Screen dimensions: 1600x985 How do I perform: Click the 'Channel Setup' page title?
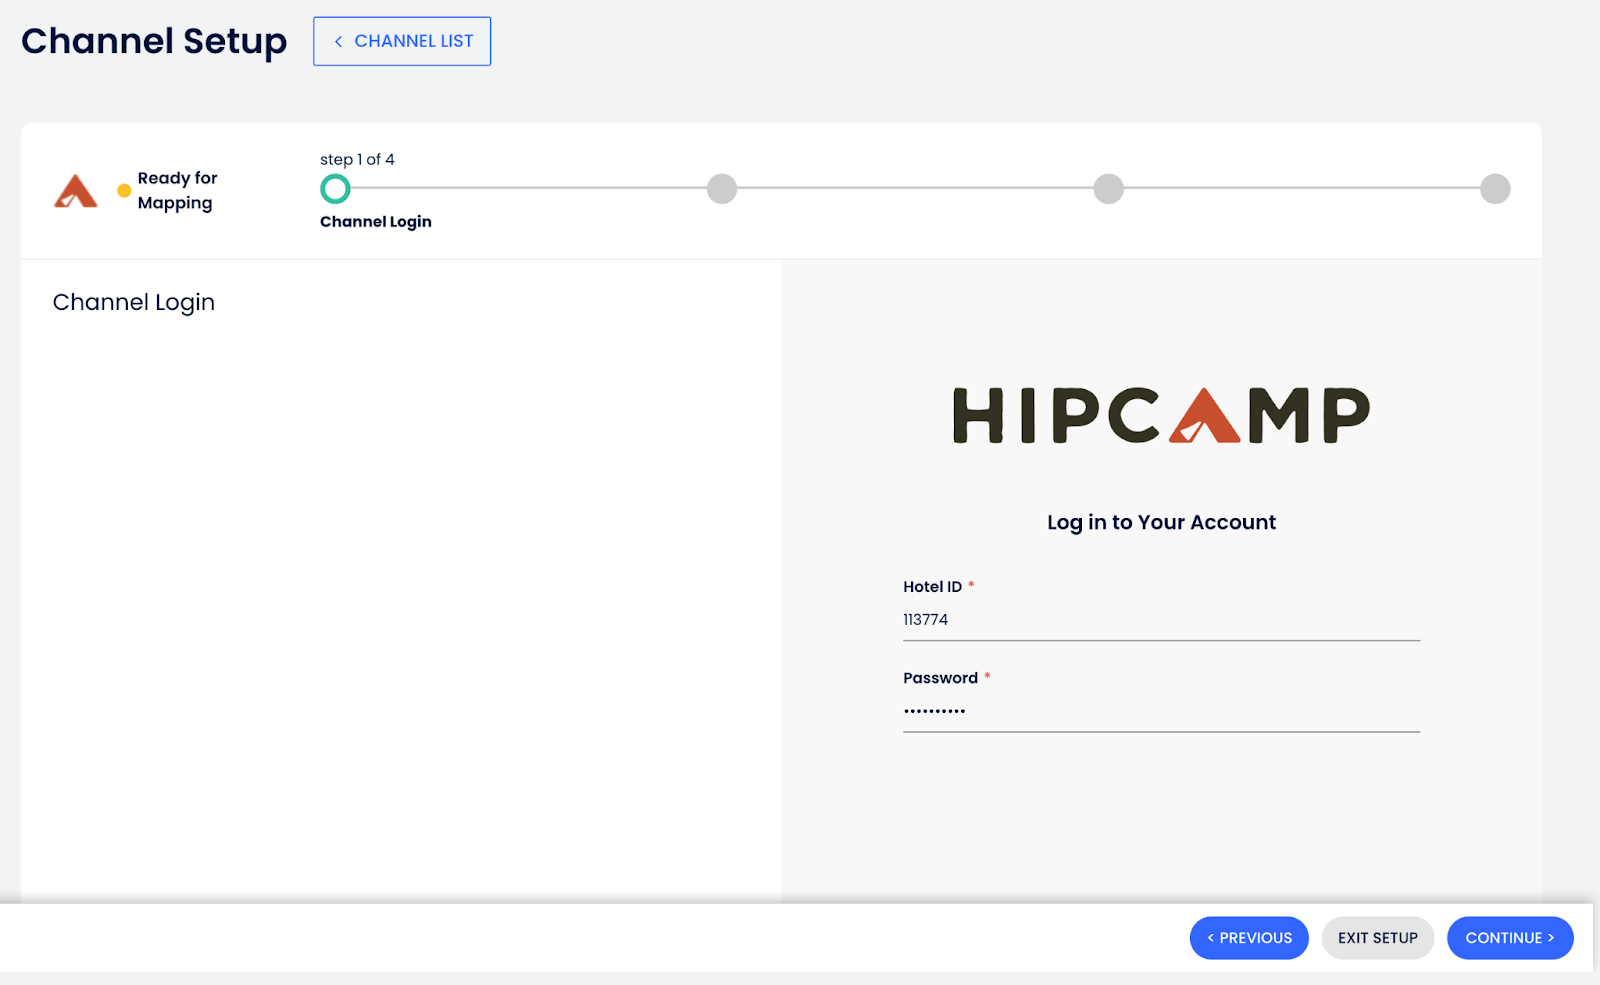point(154,41)
